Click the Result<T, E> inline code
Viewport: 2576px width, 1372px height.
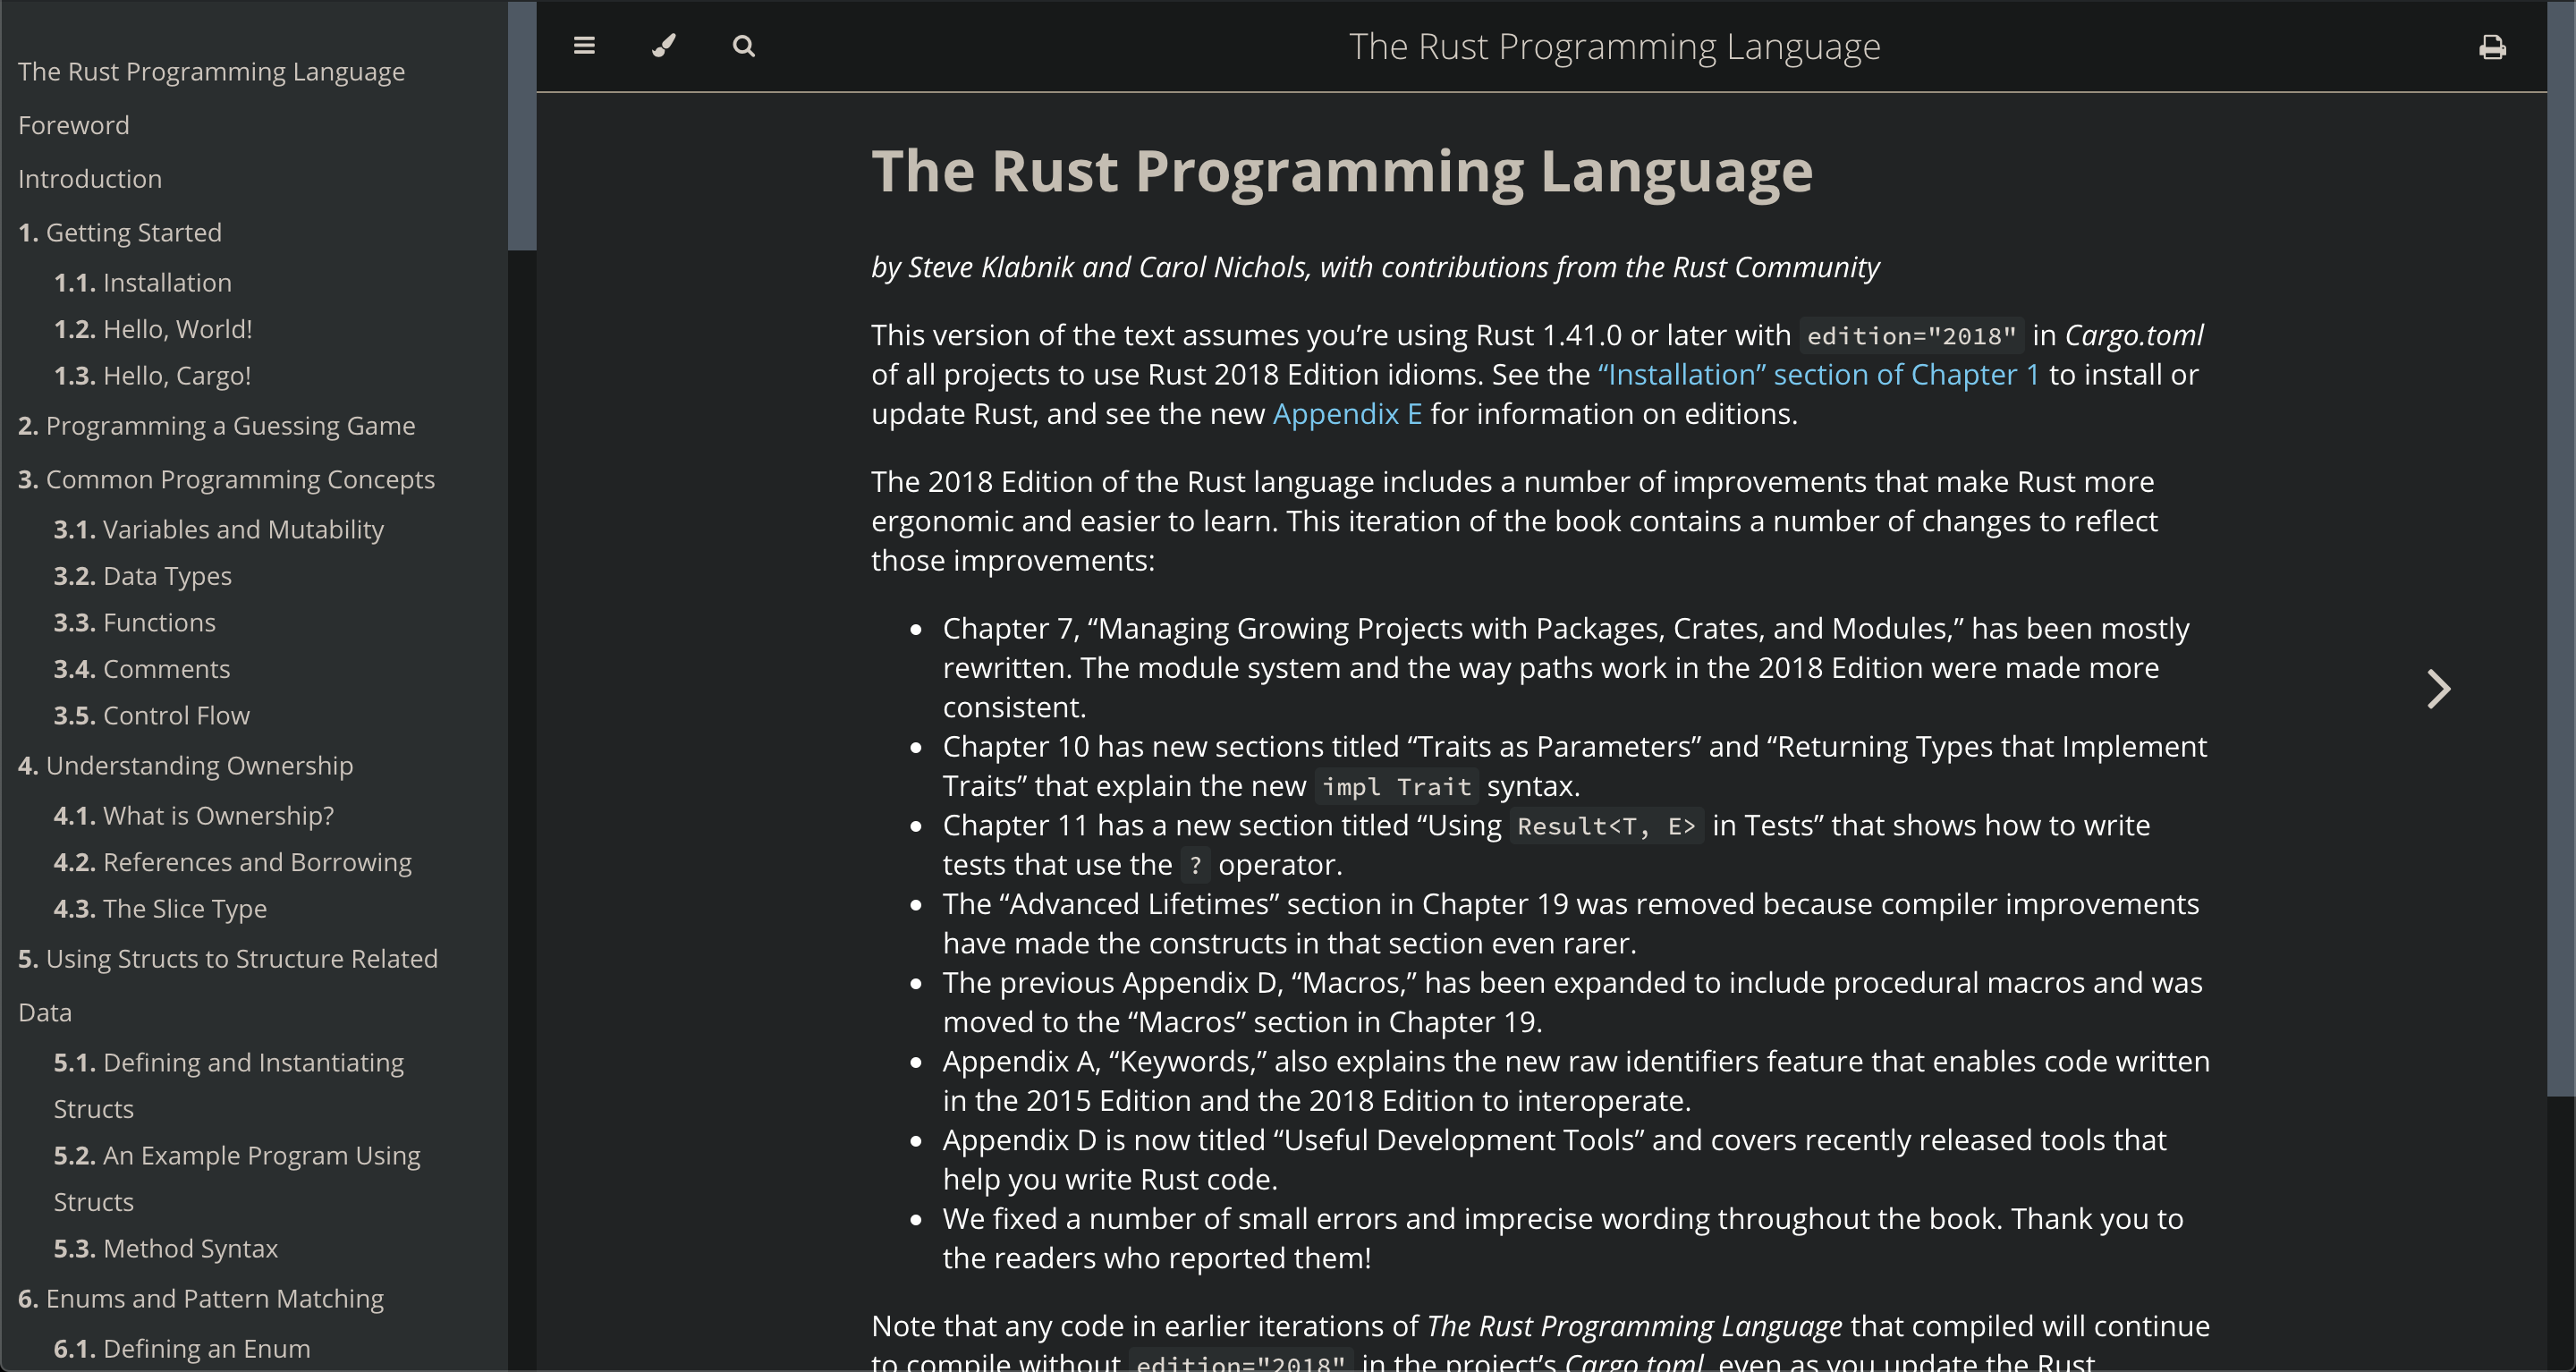[x=1606, y=826]
